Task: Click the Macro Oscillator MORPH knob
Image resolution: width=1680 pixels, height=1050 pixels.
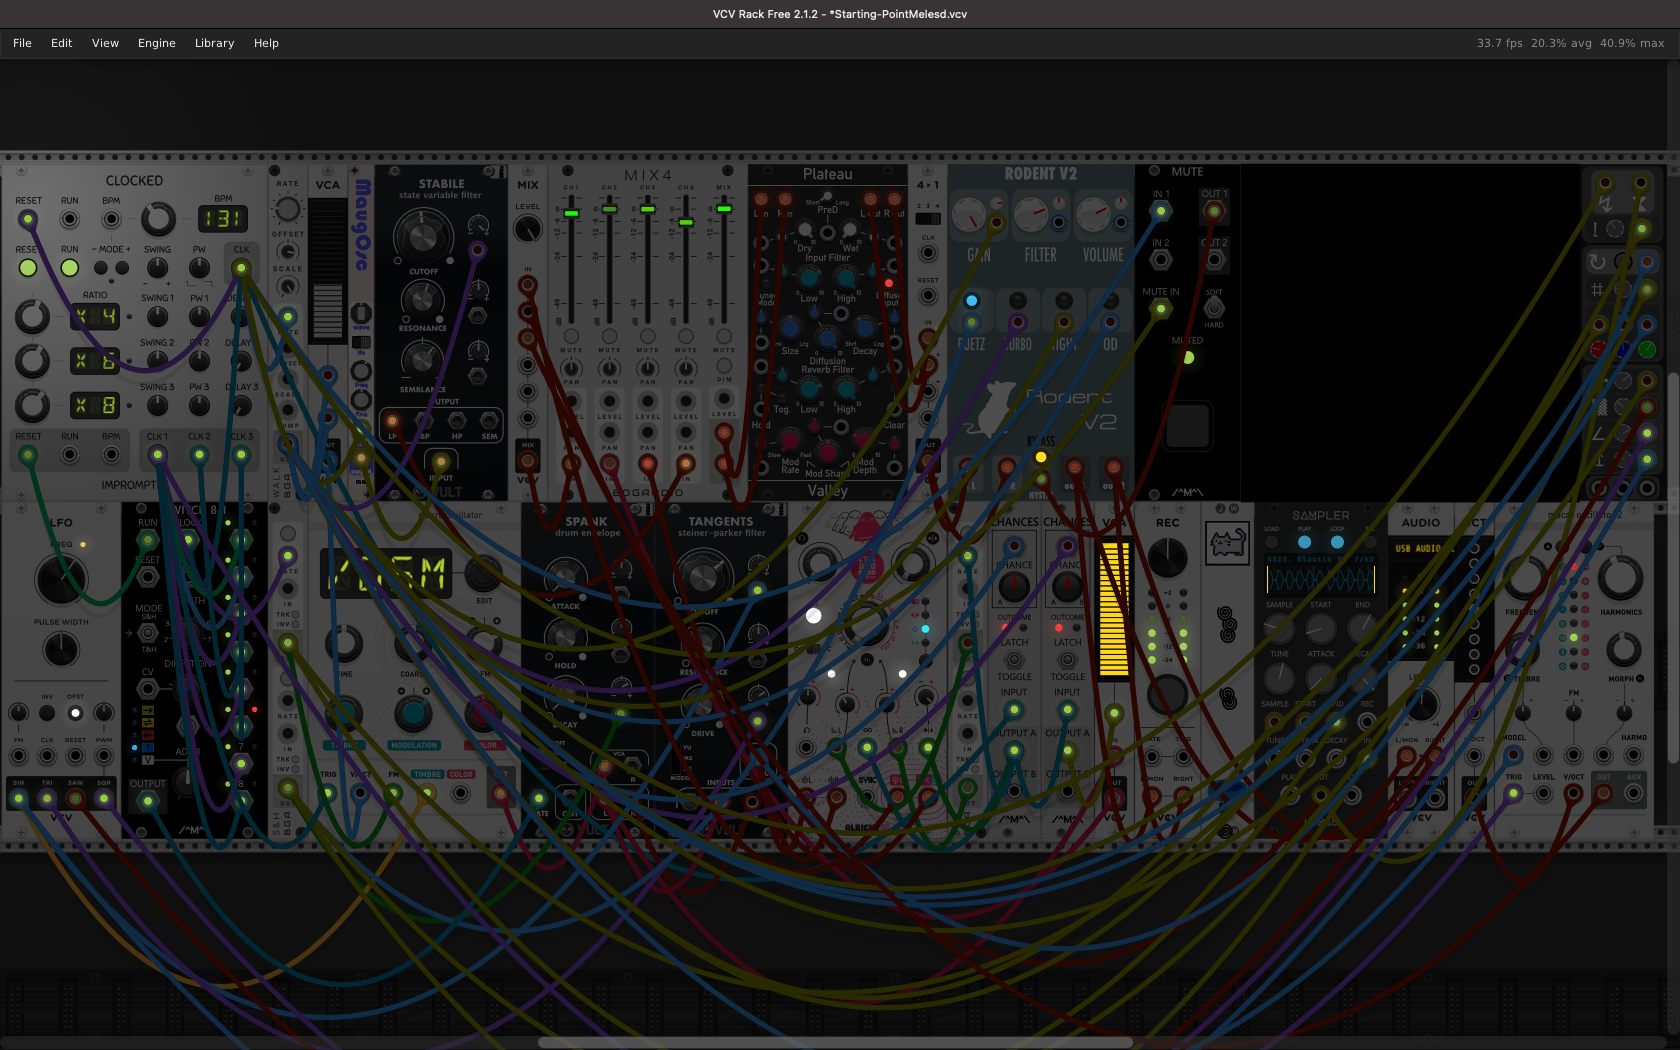Action: point(1623,650)
